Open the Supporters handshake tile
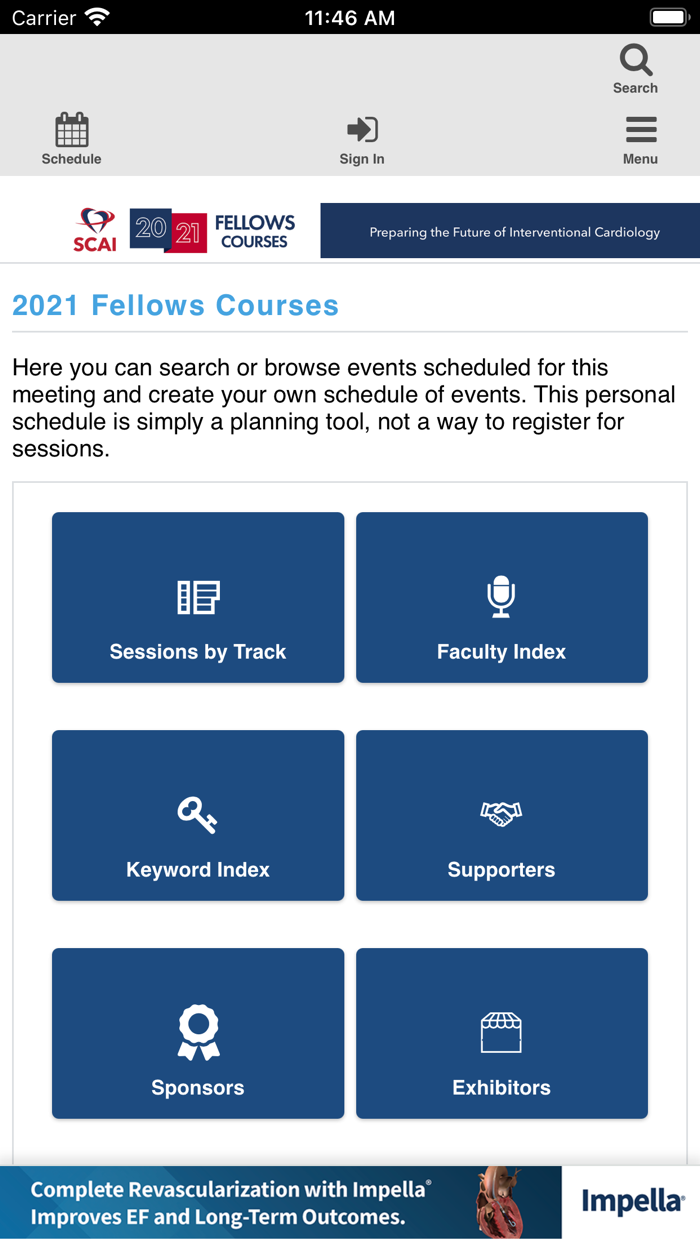This screenshot has width=700, height=1244. click(501, 815)
